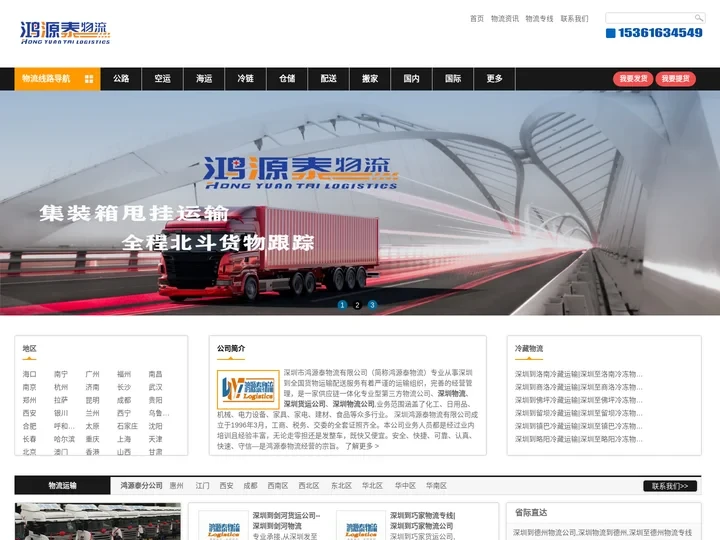720x540 pixels.
Task: Click the 了解更多 > link
Action: tap(362, 446)
